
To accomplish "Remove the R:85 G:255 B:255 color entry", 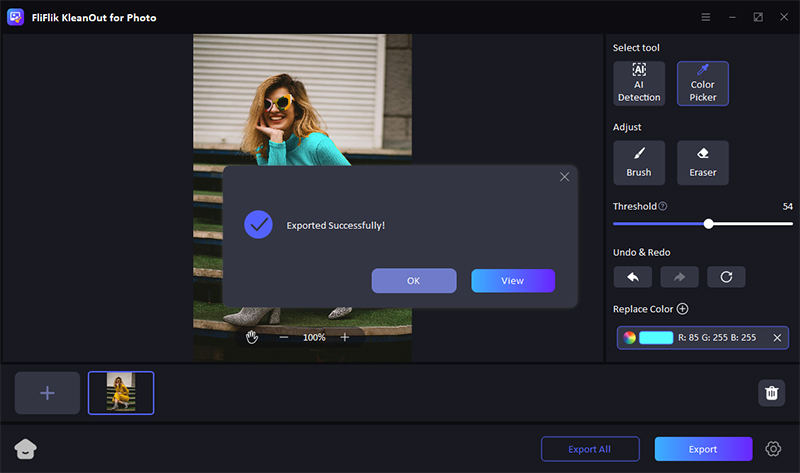I will pos(777,338).
